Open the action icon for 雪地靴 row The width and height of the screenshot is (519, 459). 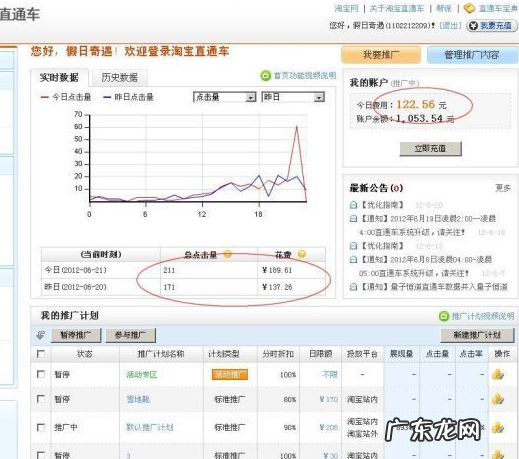coord(498,399)
